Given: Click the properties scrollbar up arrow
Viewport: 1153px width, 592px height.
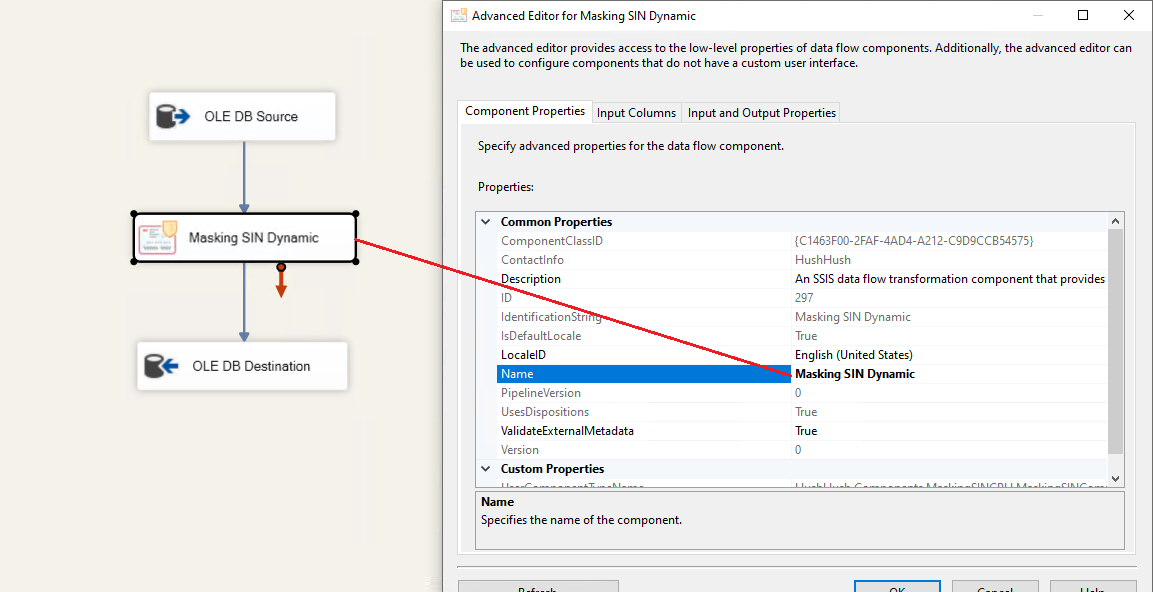Looking at the screenshot, I should point(1115,221).
